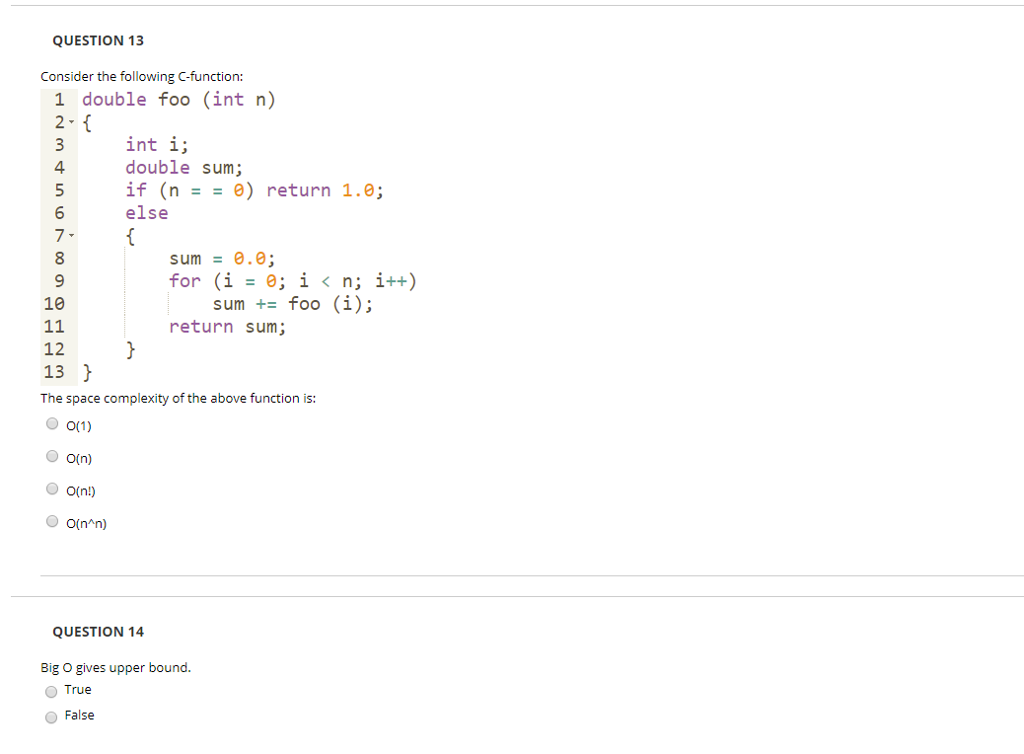Select True for Question 14
Viewport: 1024px width, 754px height.
coord(51,691)
